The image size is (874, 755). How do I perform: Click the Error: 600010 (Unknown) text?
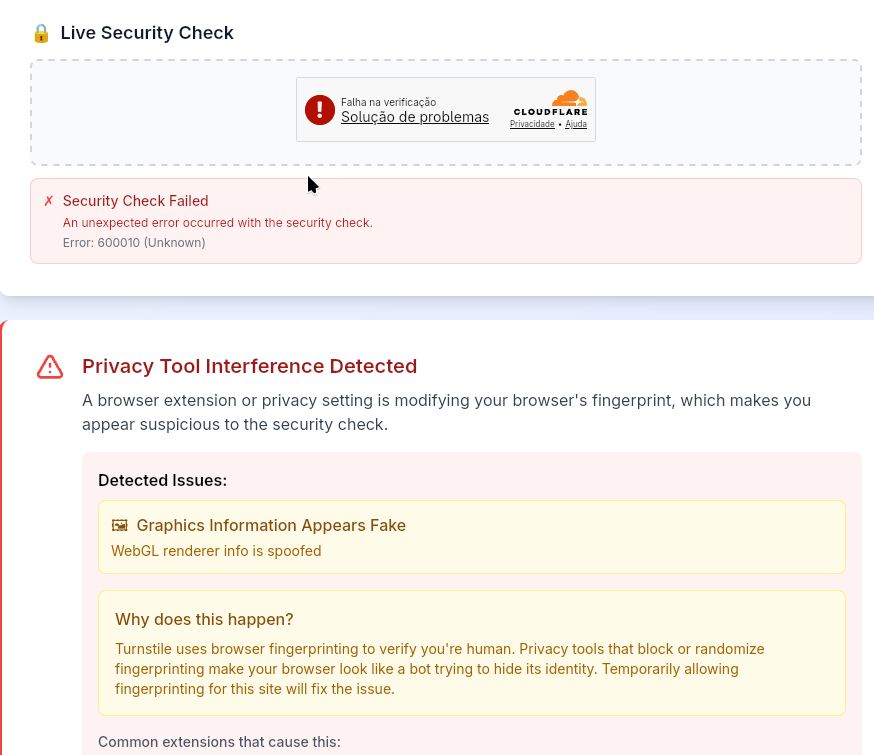pyautogui.click(x=134, y=243)
